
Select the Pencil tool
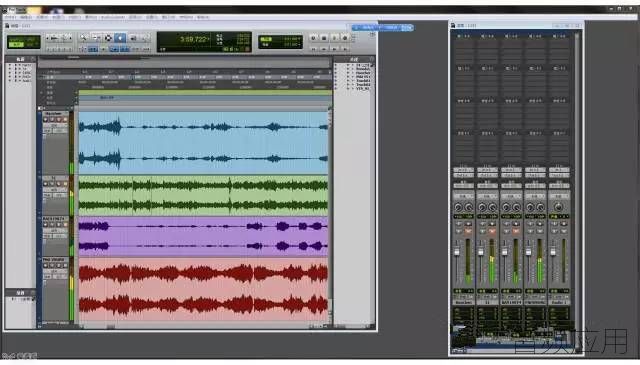click(145, 38)
